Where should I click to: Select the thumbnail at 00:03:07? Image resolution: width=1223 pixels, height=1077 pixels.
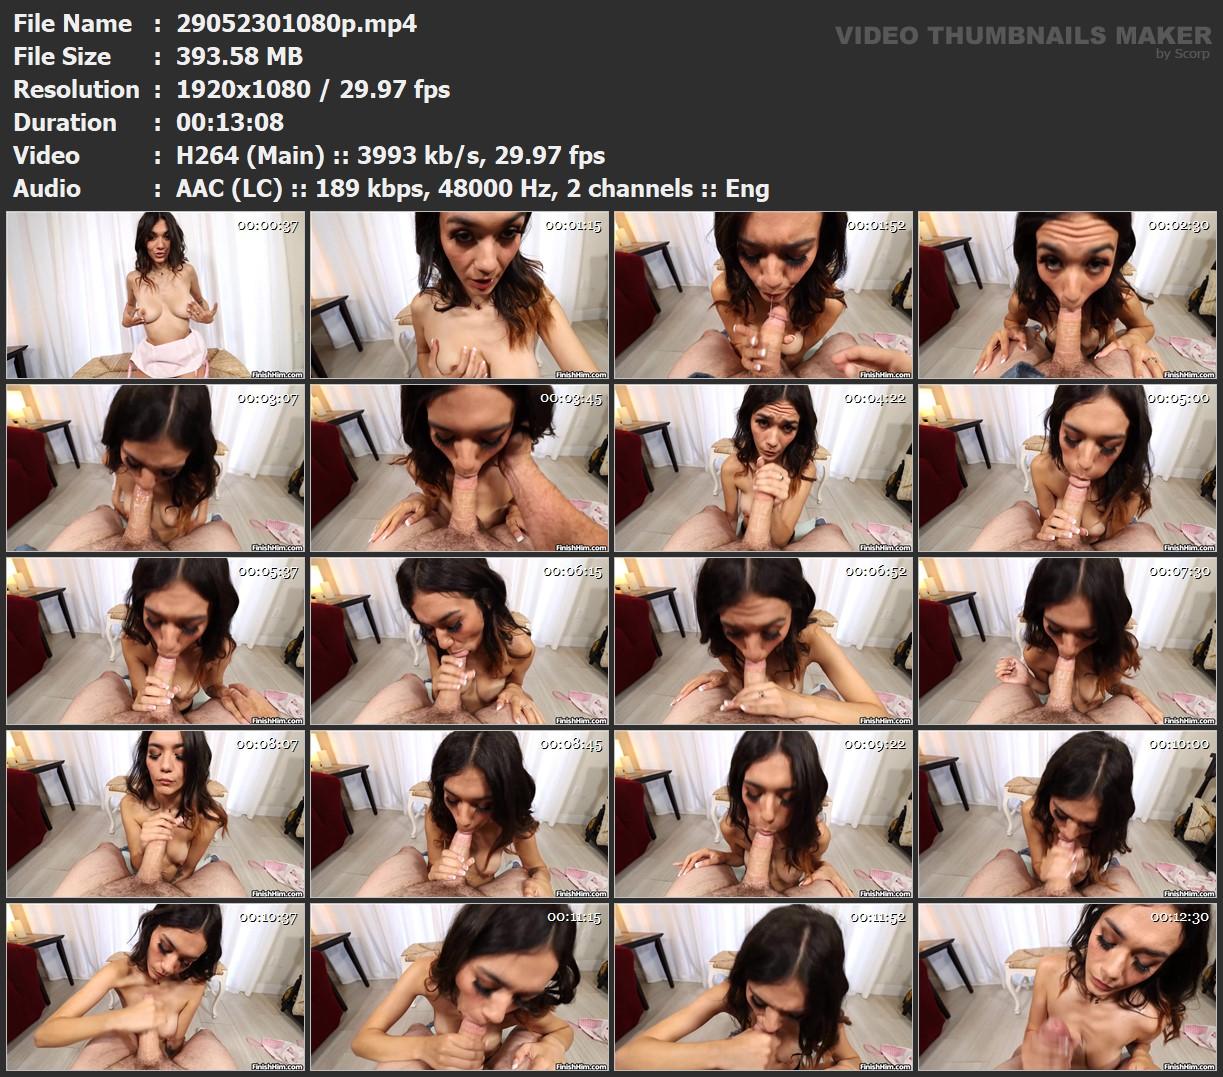coord(155,468)
